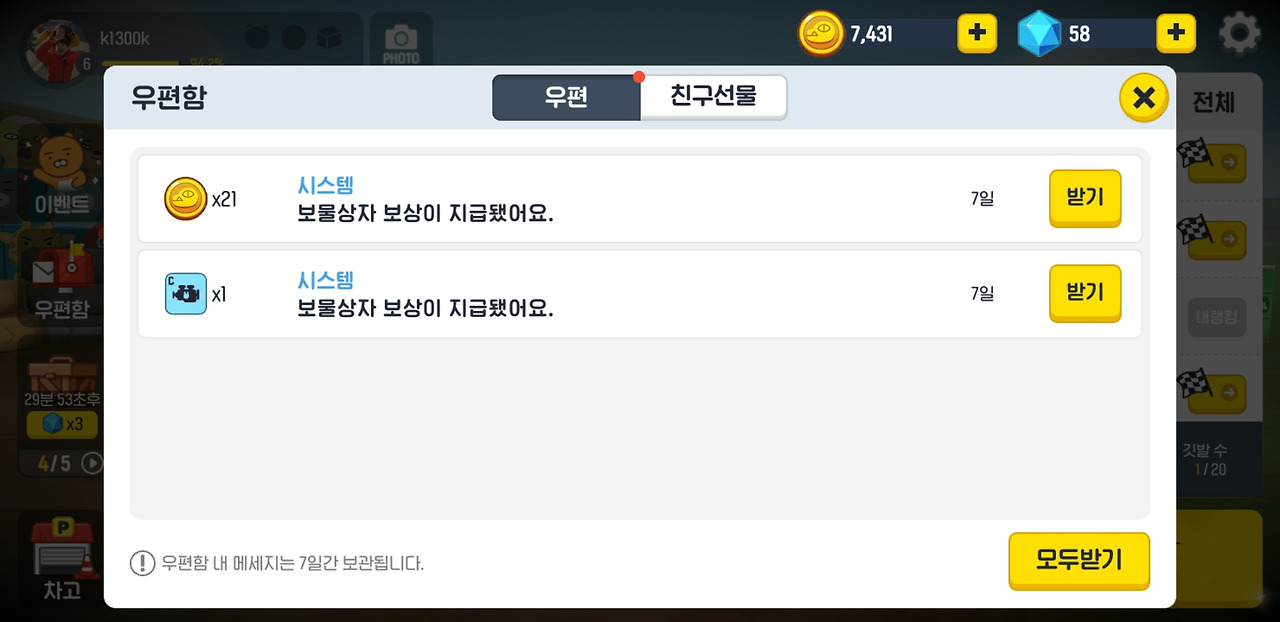This screenshot has width=1280, height=622.
Task: Close the 우편함 mailbox popup
Action: pyautogui.click(x=1144, y=97)
